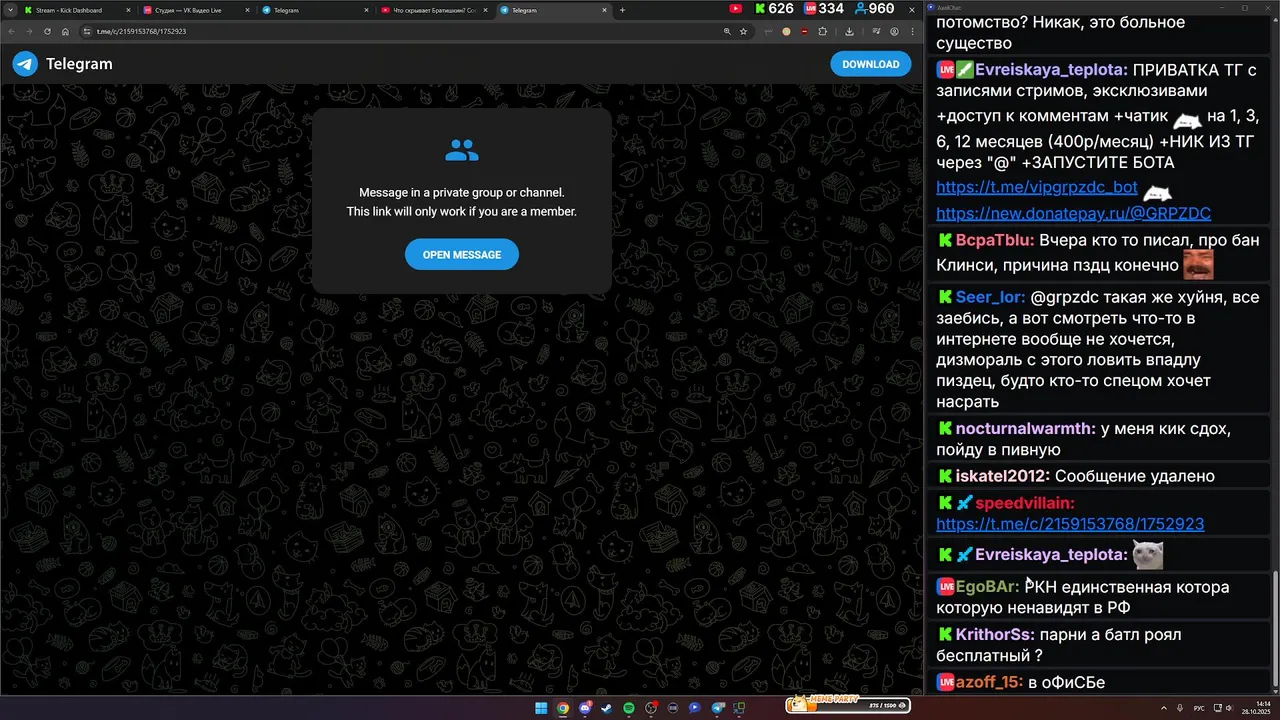1280x720 pixels.
Task: Go back in browser history
Action: point(12,31)
